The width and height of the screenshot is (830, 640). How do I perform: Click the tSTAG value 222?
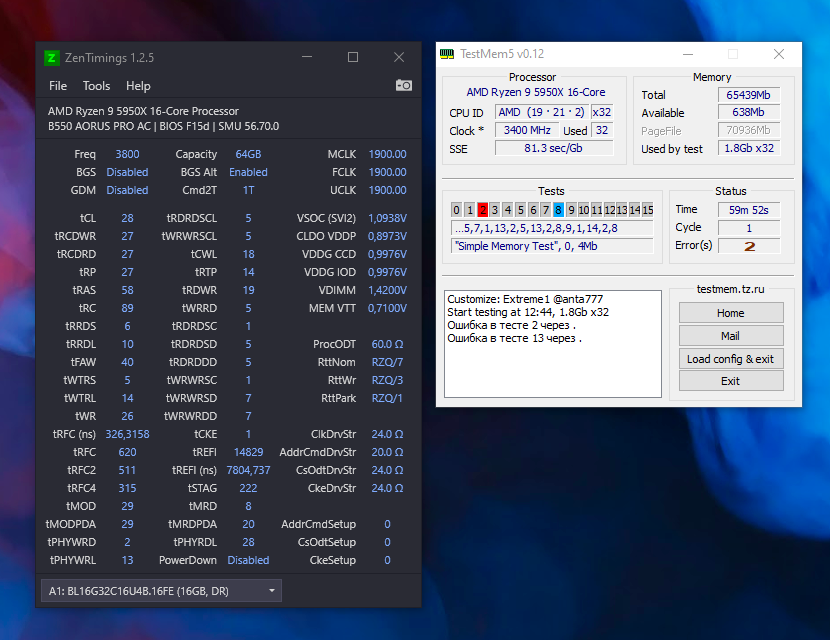(x=248, y=488)
